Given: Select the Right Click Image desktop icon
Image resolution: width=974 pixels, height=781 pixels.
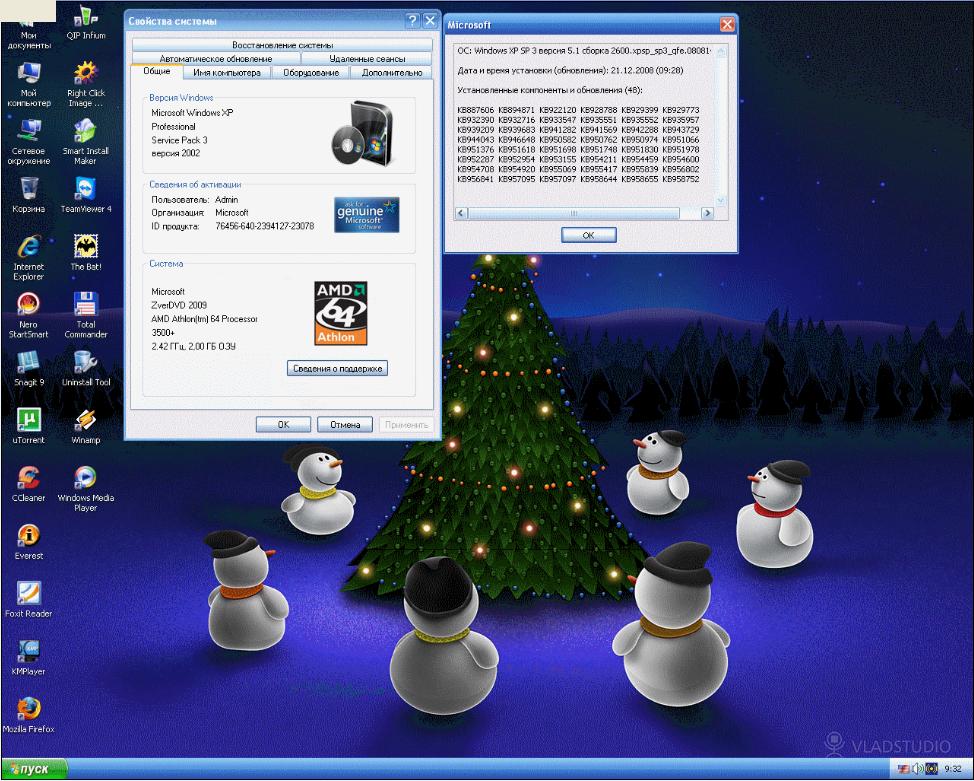Looking at the screenshot, I should 86,85.
